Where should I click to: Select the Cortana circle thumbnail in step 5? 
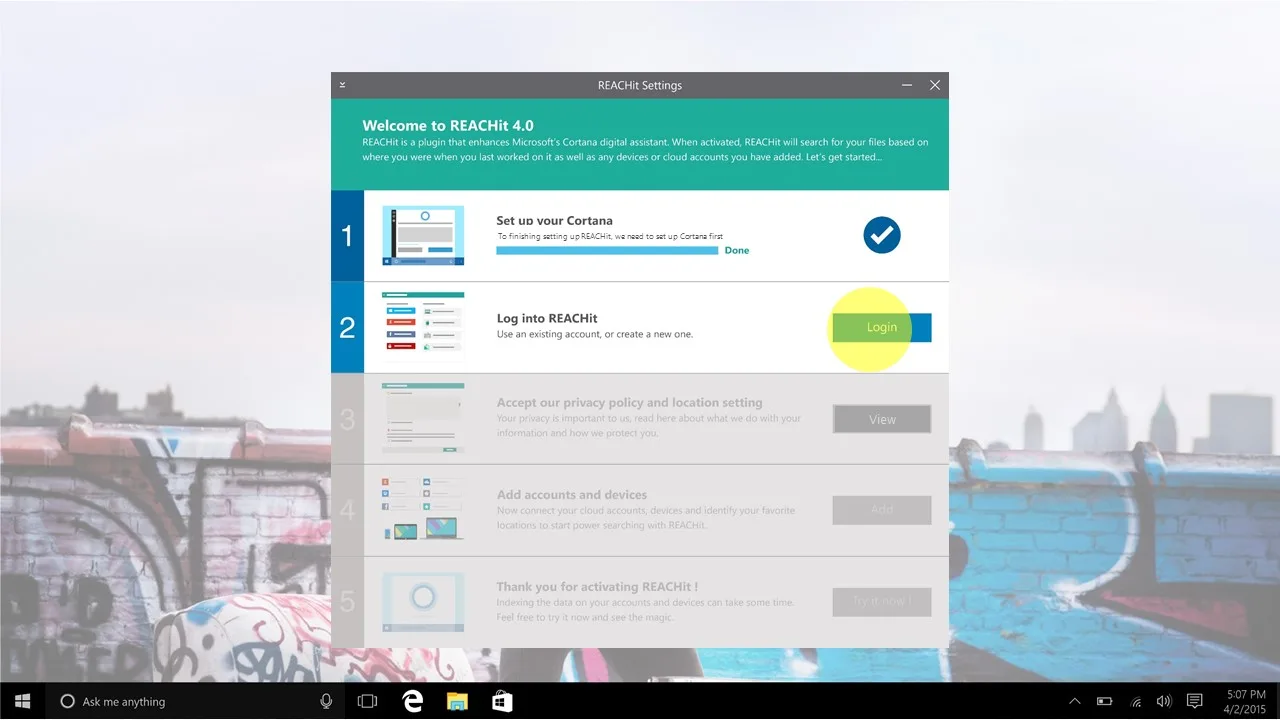pyautogui.click(x=423, y=601)
